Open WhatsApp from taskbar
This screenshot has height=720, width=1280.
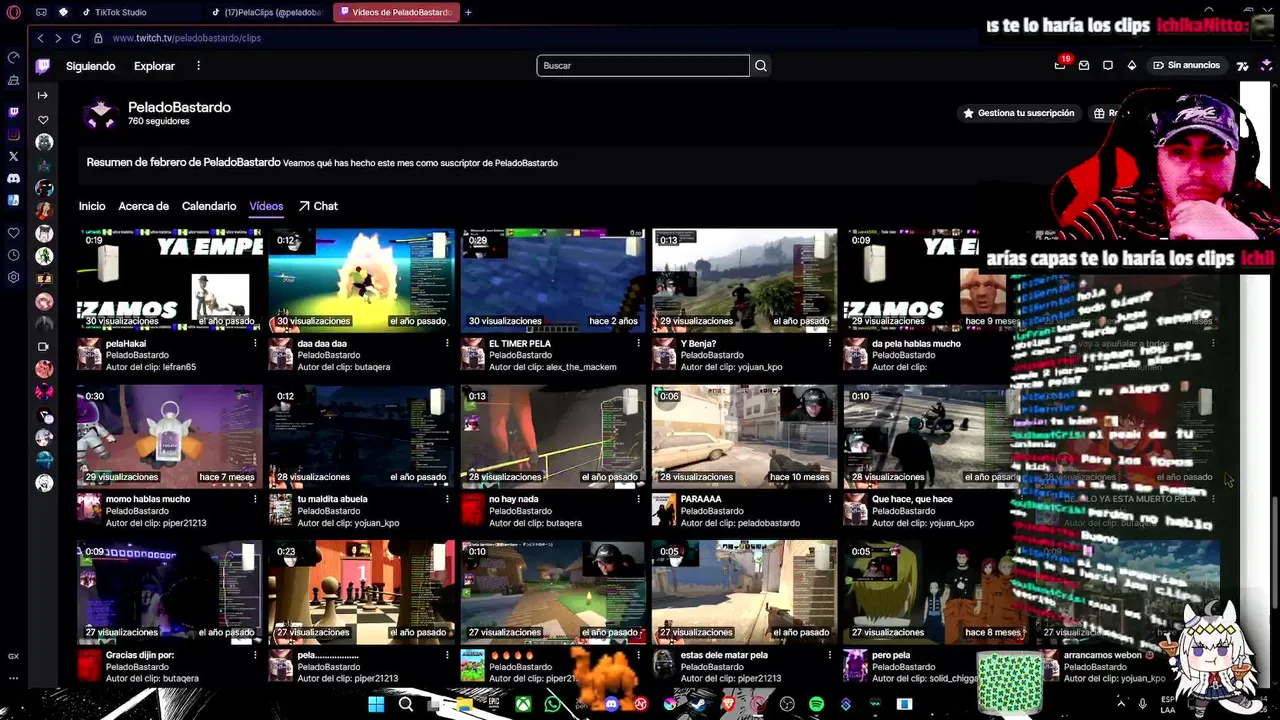[553, 705]
